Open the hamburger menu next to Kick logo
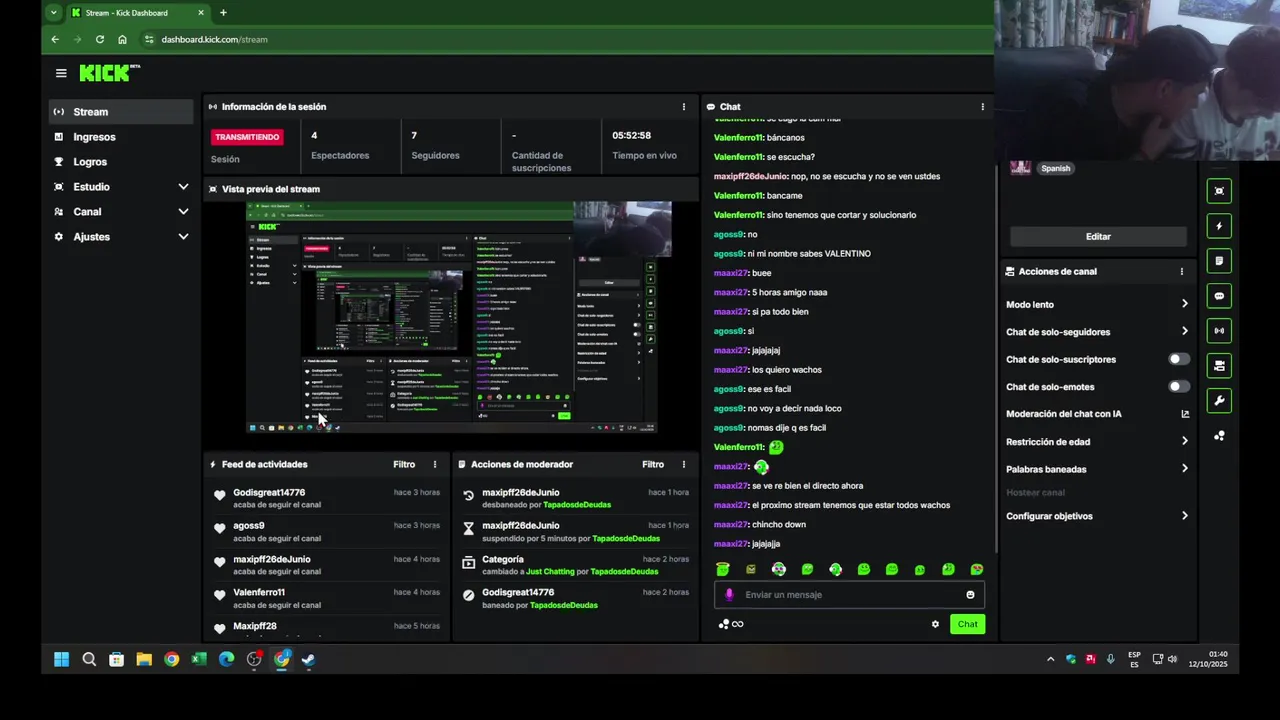 (x=61, y=73)
